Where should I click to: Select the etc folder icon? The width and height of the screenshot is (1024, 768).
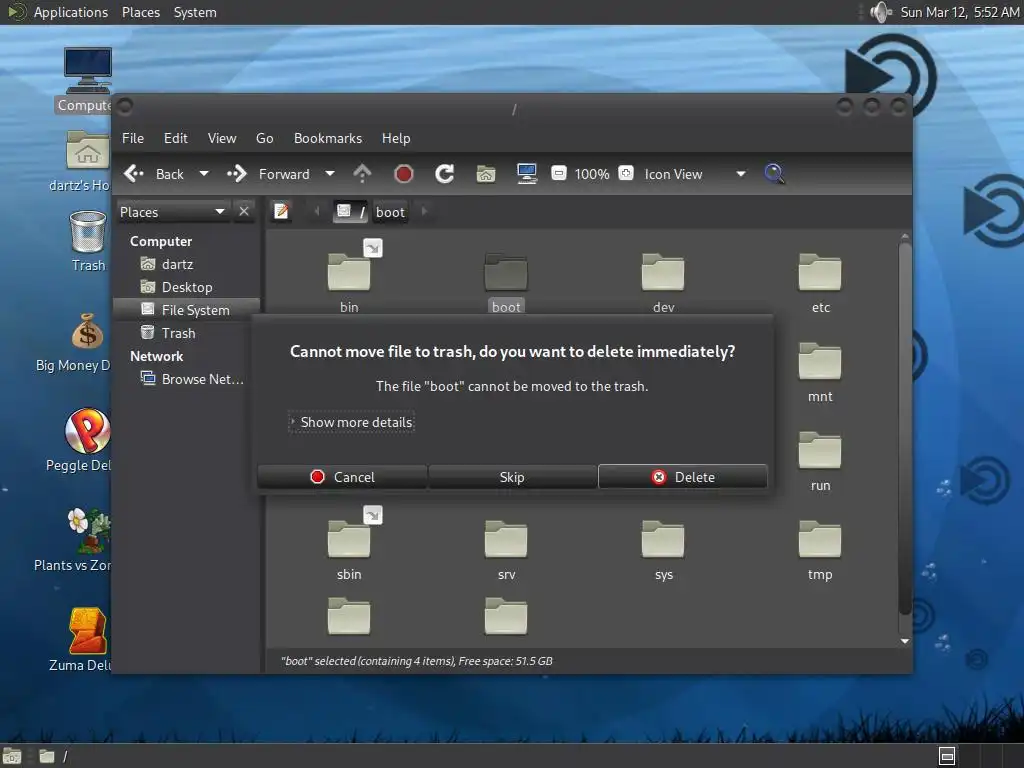[820, 272]
